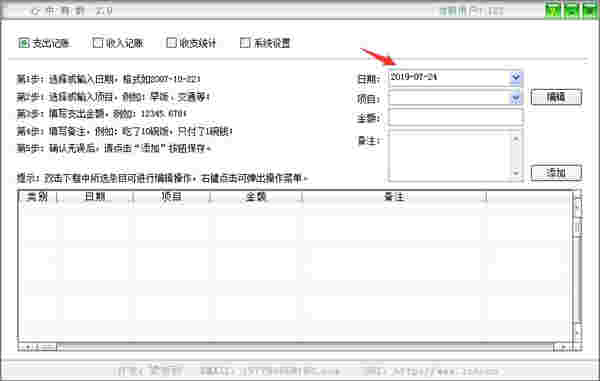Click the table's horizontal scrollbar right arrow
Viewport: 600px width, 381px height.
coord(563,347)
